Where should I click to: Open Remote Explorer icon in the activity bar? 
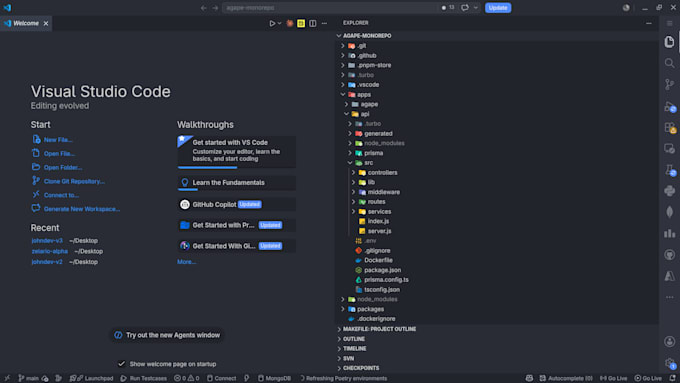[x=669, y=149]
